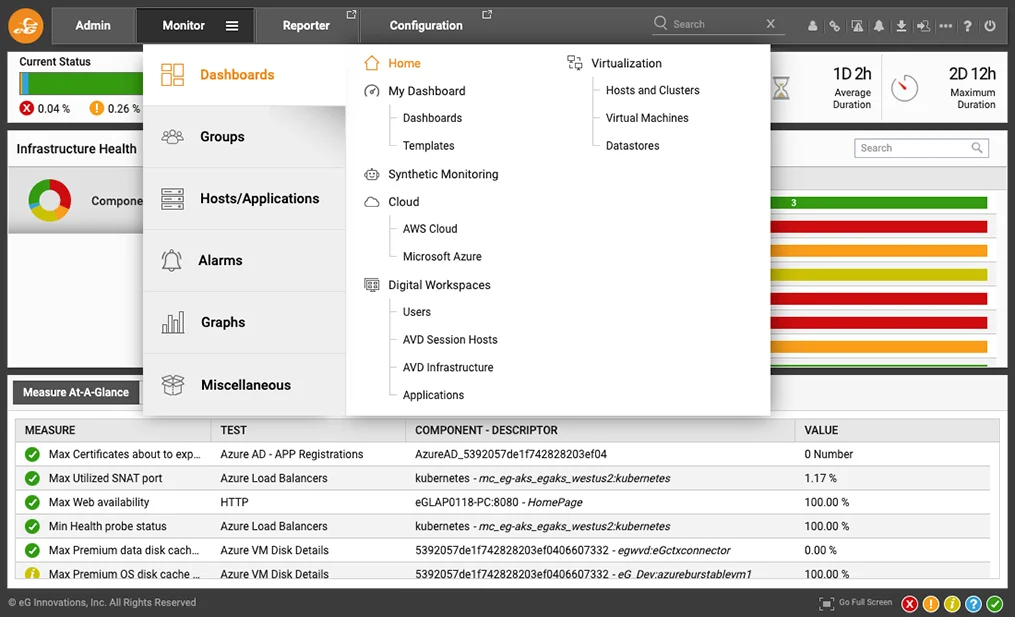Filter by yellow info status icon in footer
The width and height of the screenshot is (1015, 617).
tap(952, 603)
